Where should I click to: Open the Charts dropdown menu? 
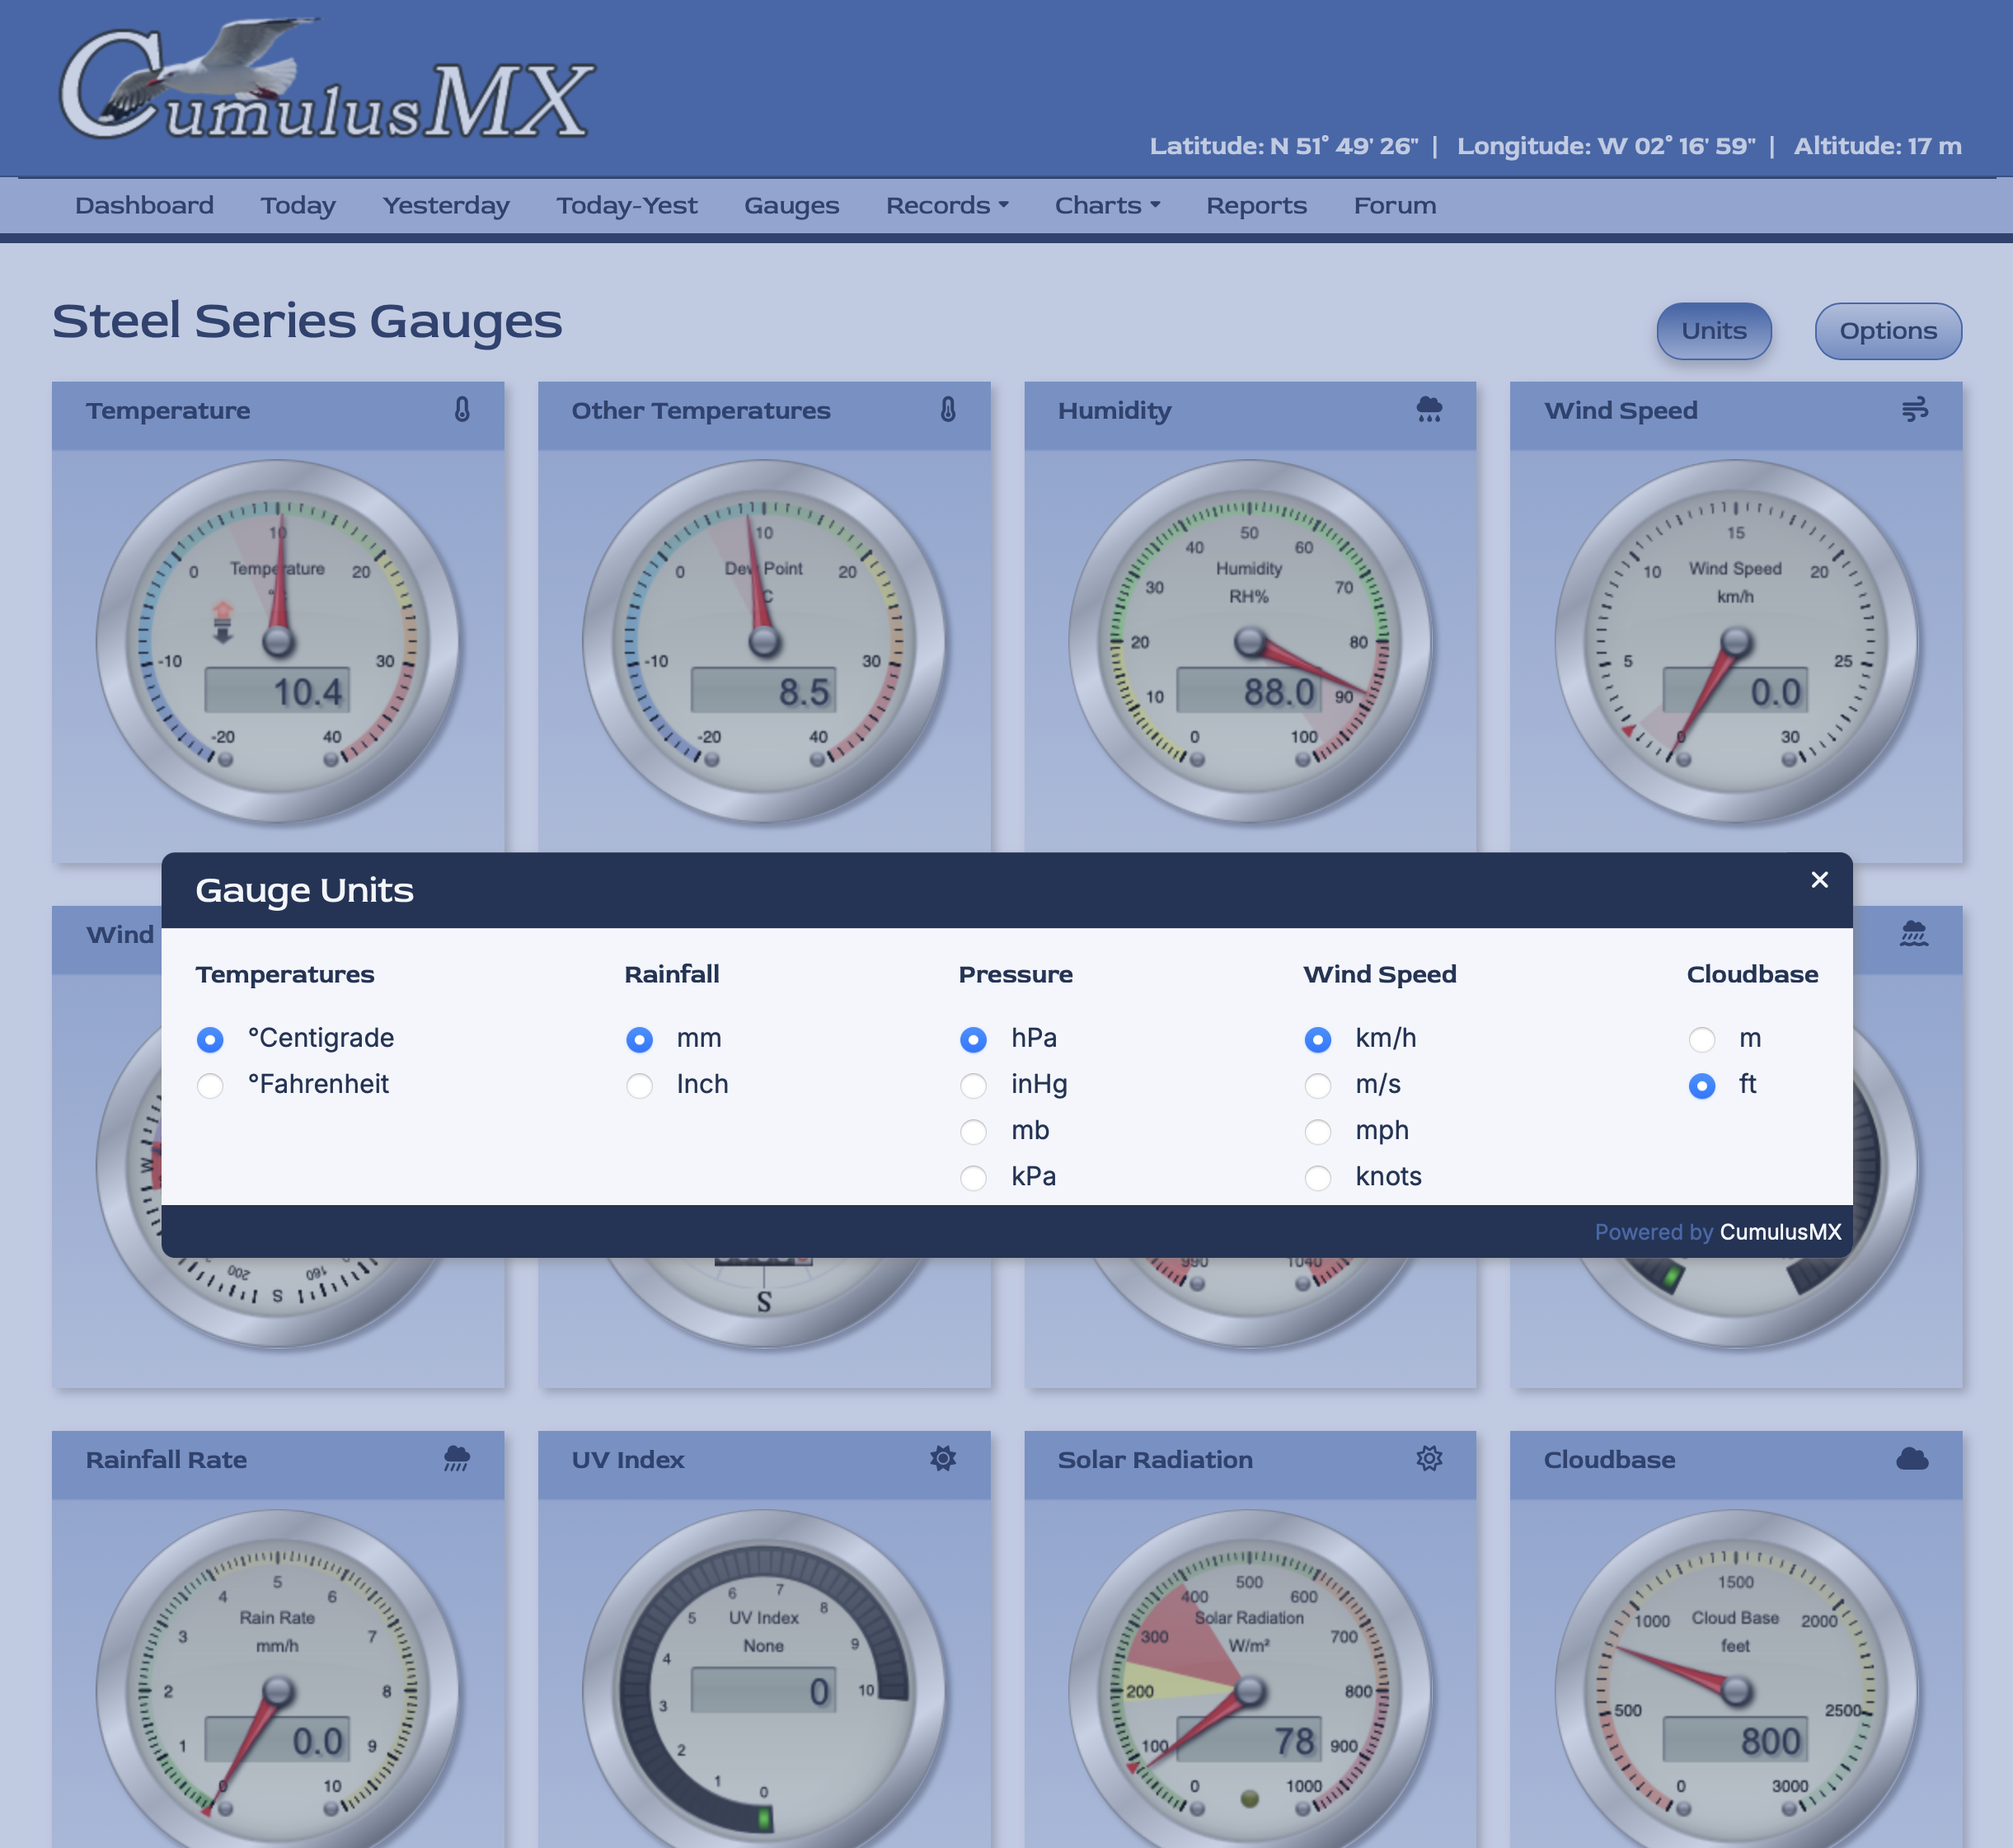point(1106,205)
